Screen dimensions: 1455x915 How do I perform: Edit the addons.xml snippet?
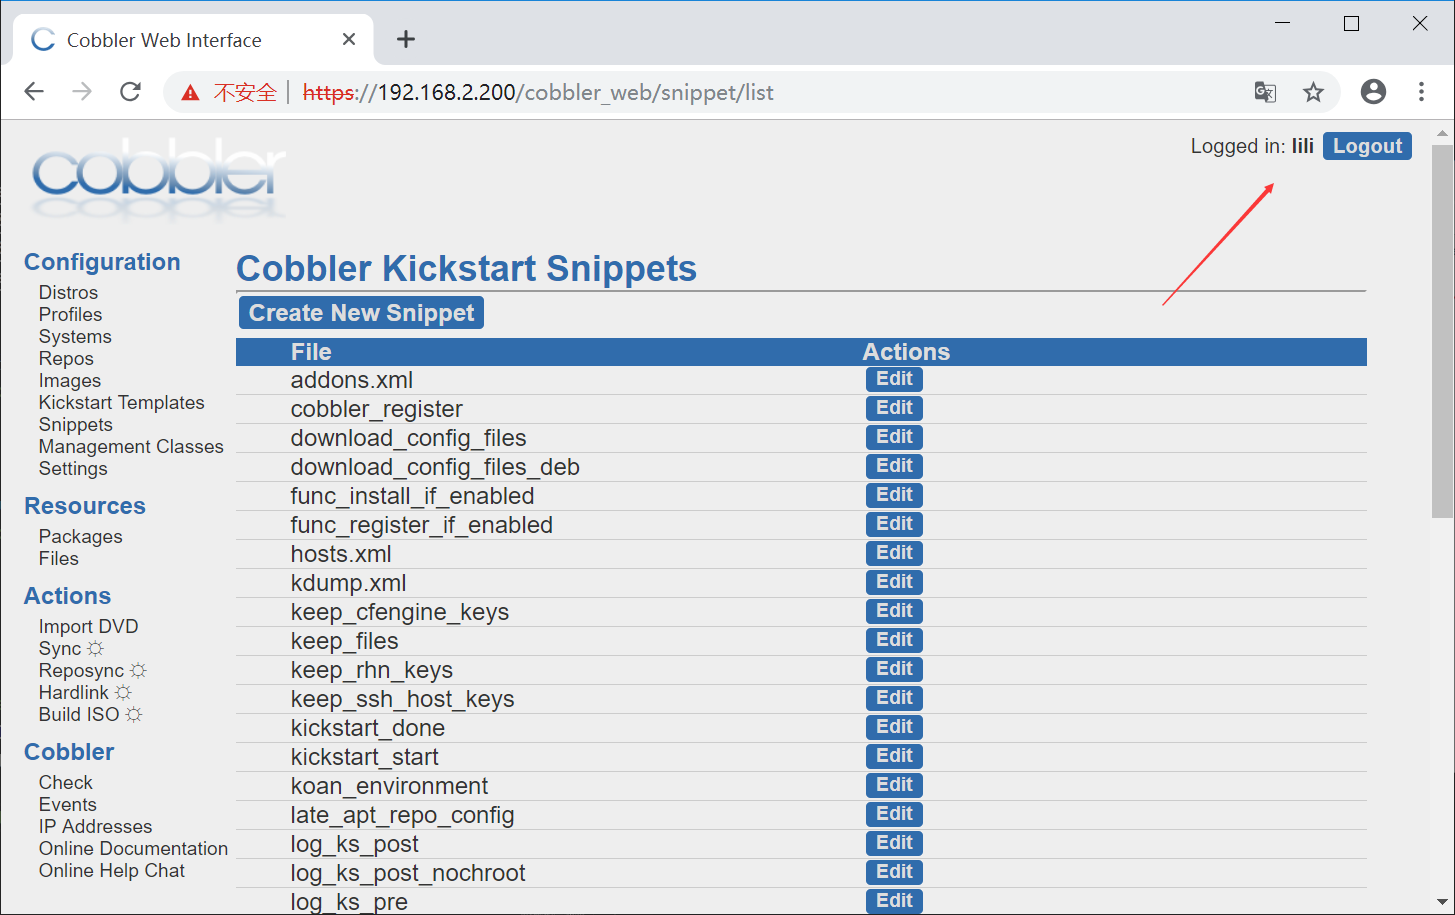tap(894, 379)
